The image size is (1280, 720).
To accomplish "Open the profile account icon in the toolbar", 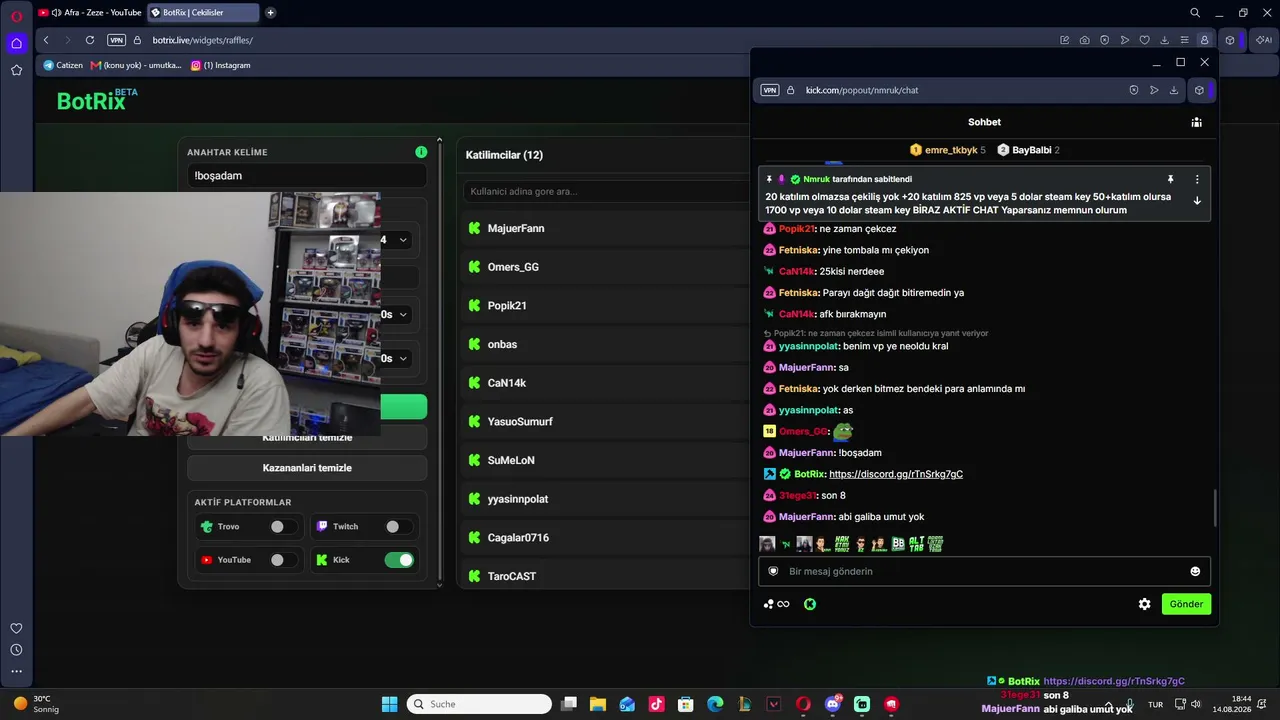I will pyautogui.click(x=1204, y=40).
